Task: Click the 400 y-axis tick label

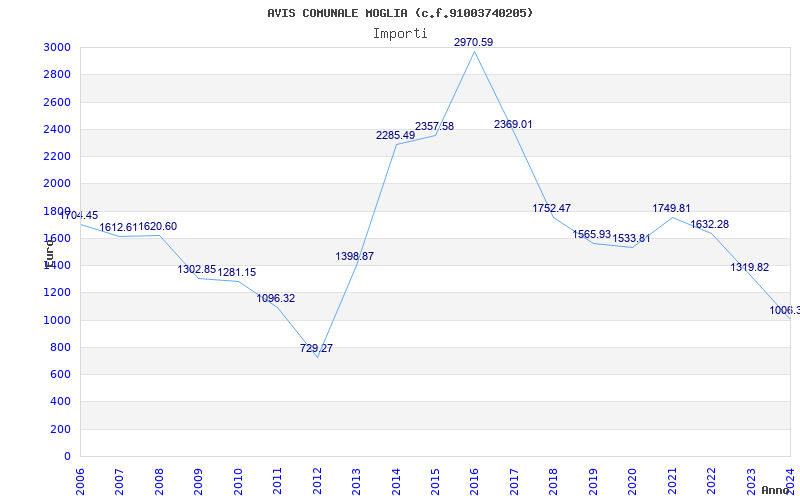Action: pyautogui.click(x=60, y=402)
